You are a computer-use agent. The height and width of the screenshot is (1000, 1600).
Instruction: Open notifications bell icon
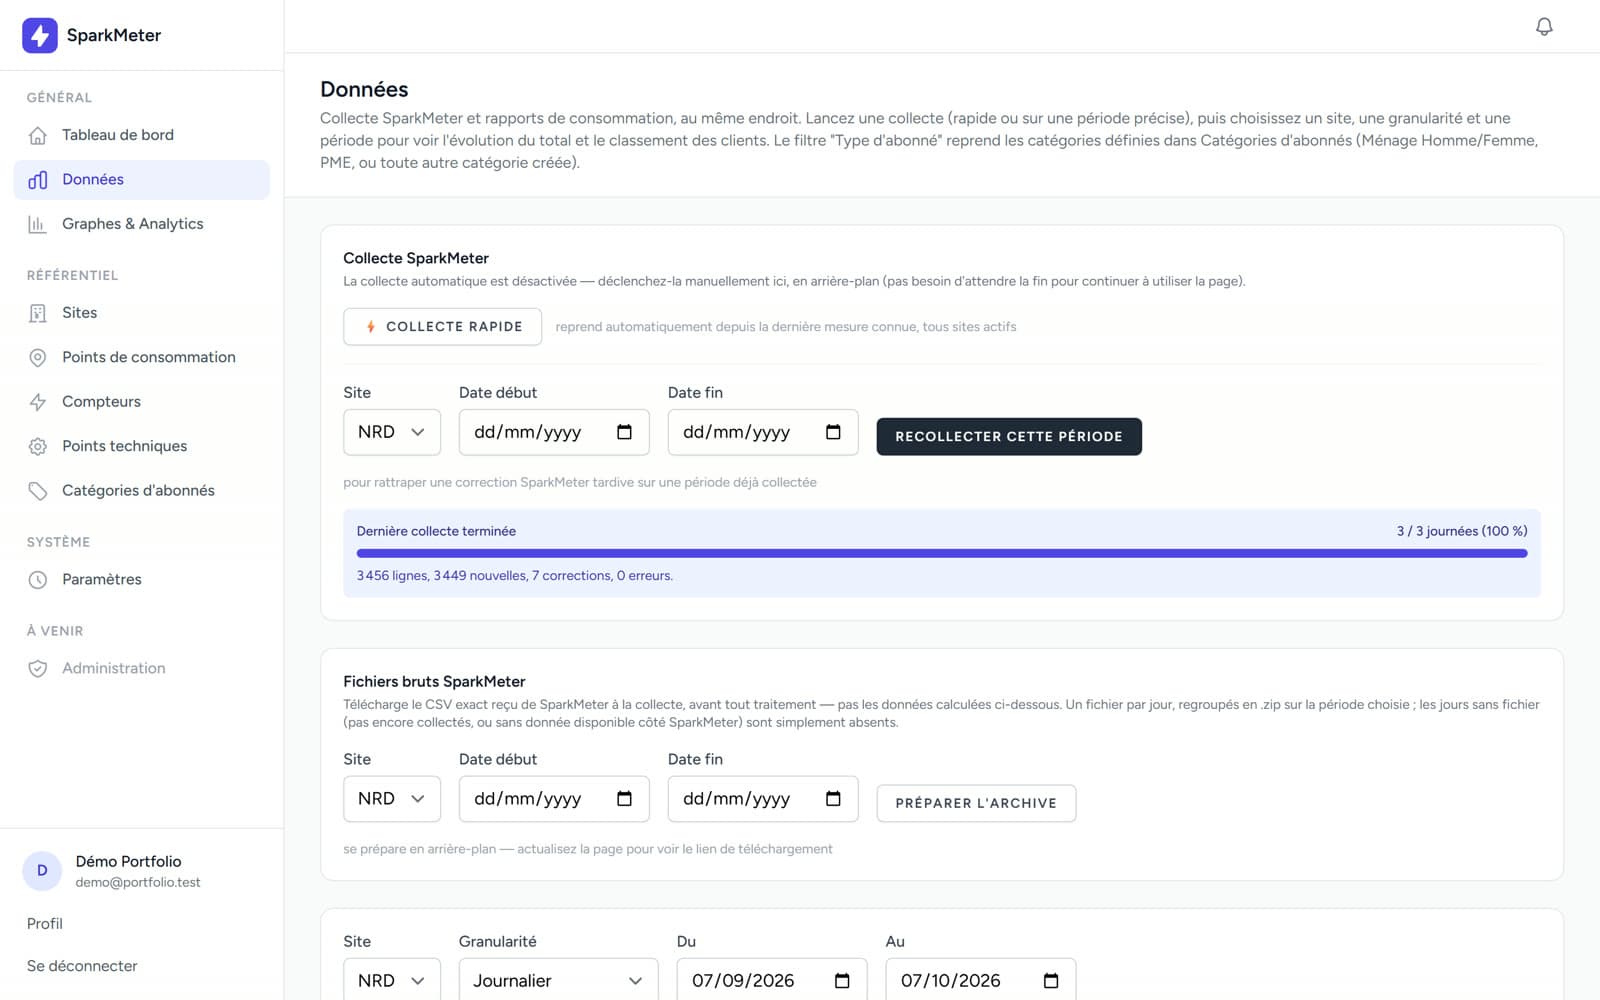[1544, 26]
